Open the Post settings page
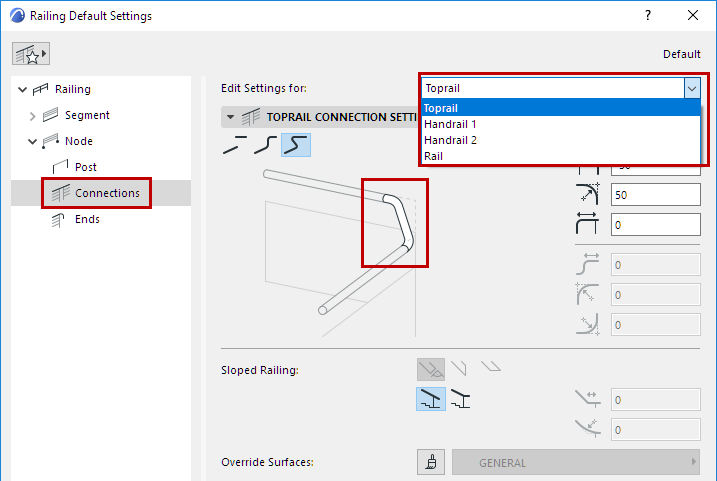The height and width of the screenshot is (481, 717). click(86, 167)
